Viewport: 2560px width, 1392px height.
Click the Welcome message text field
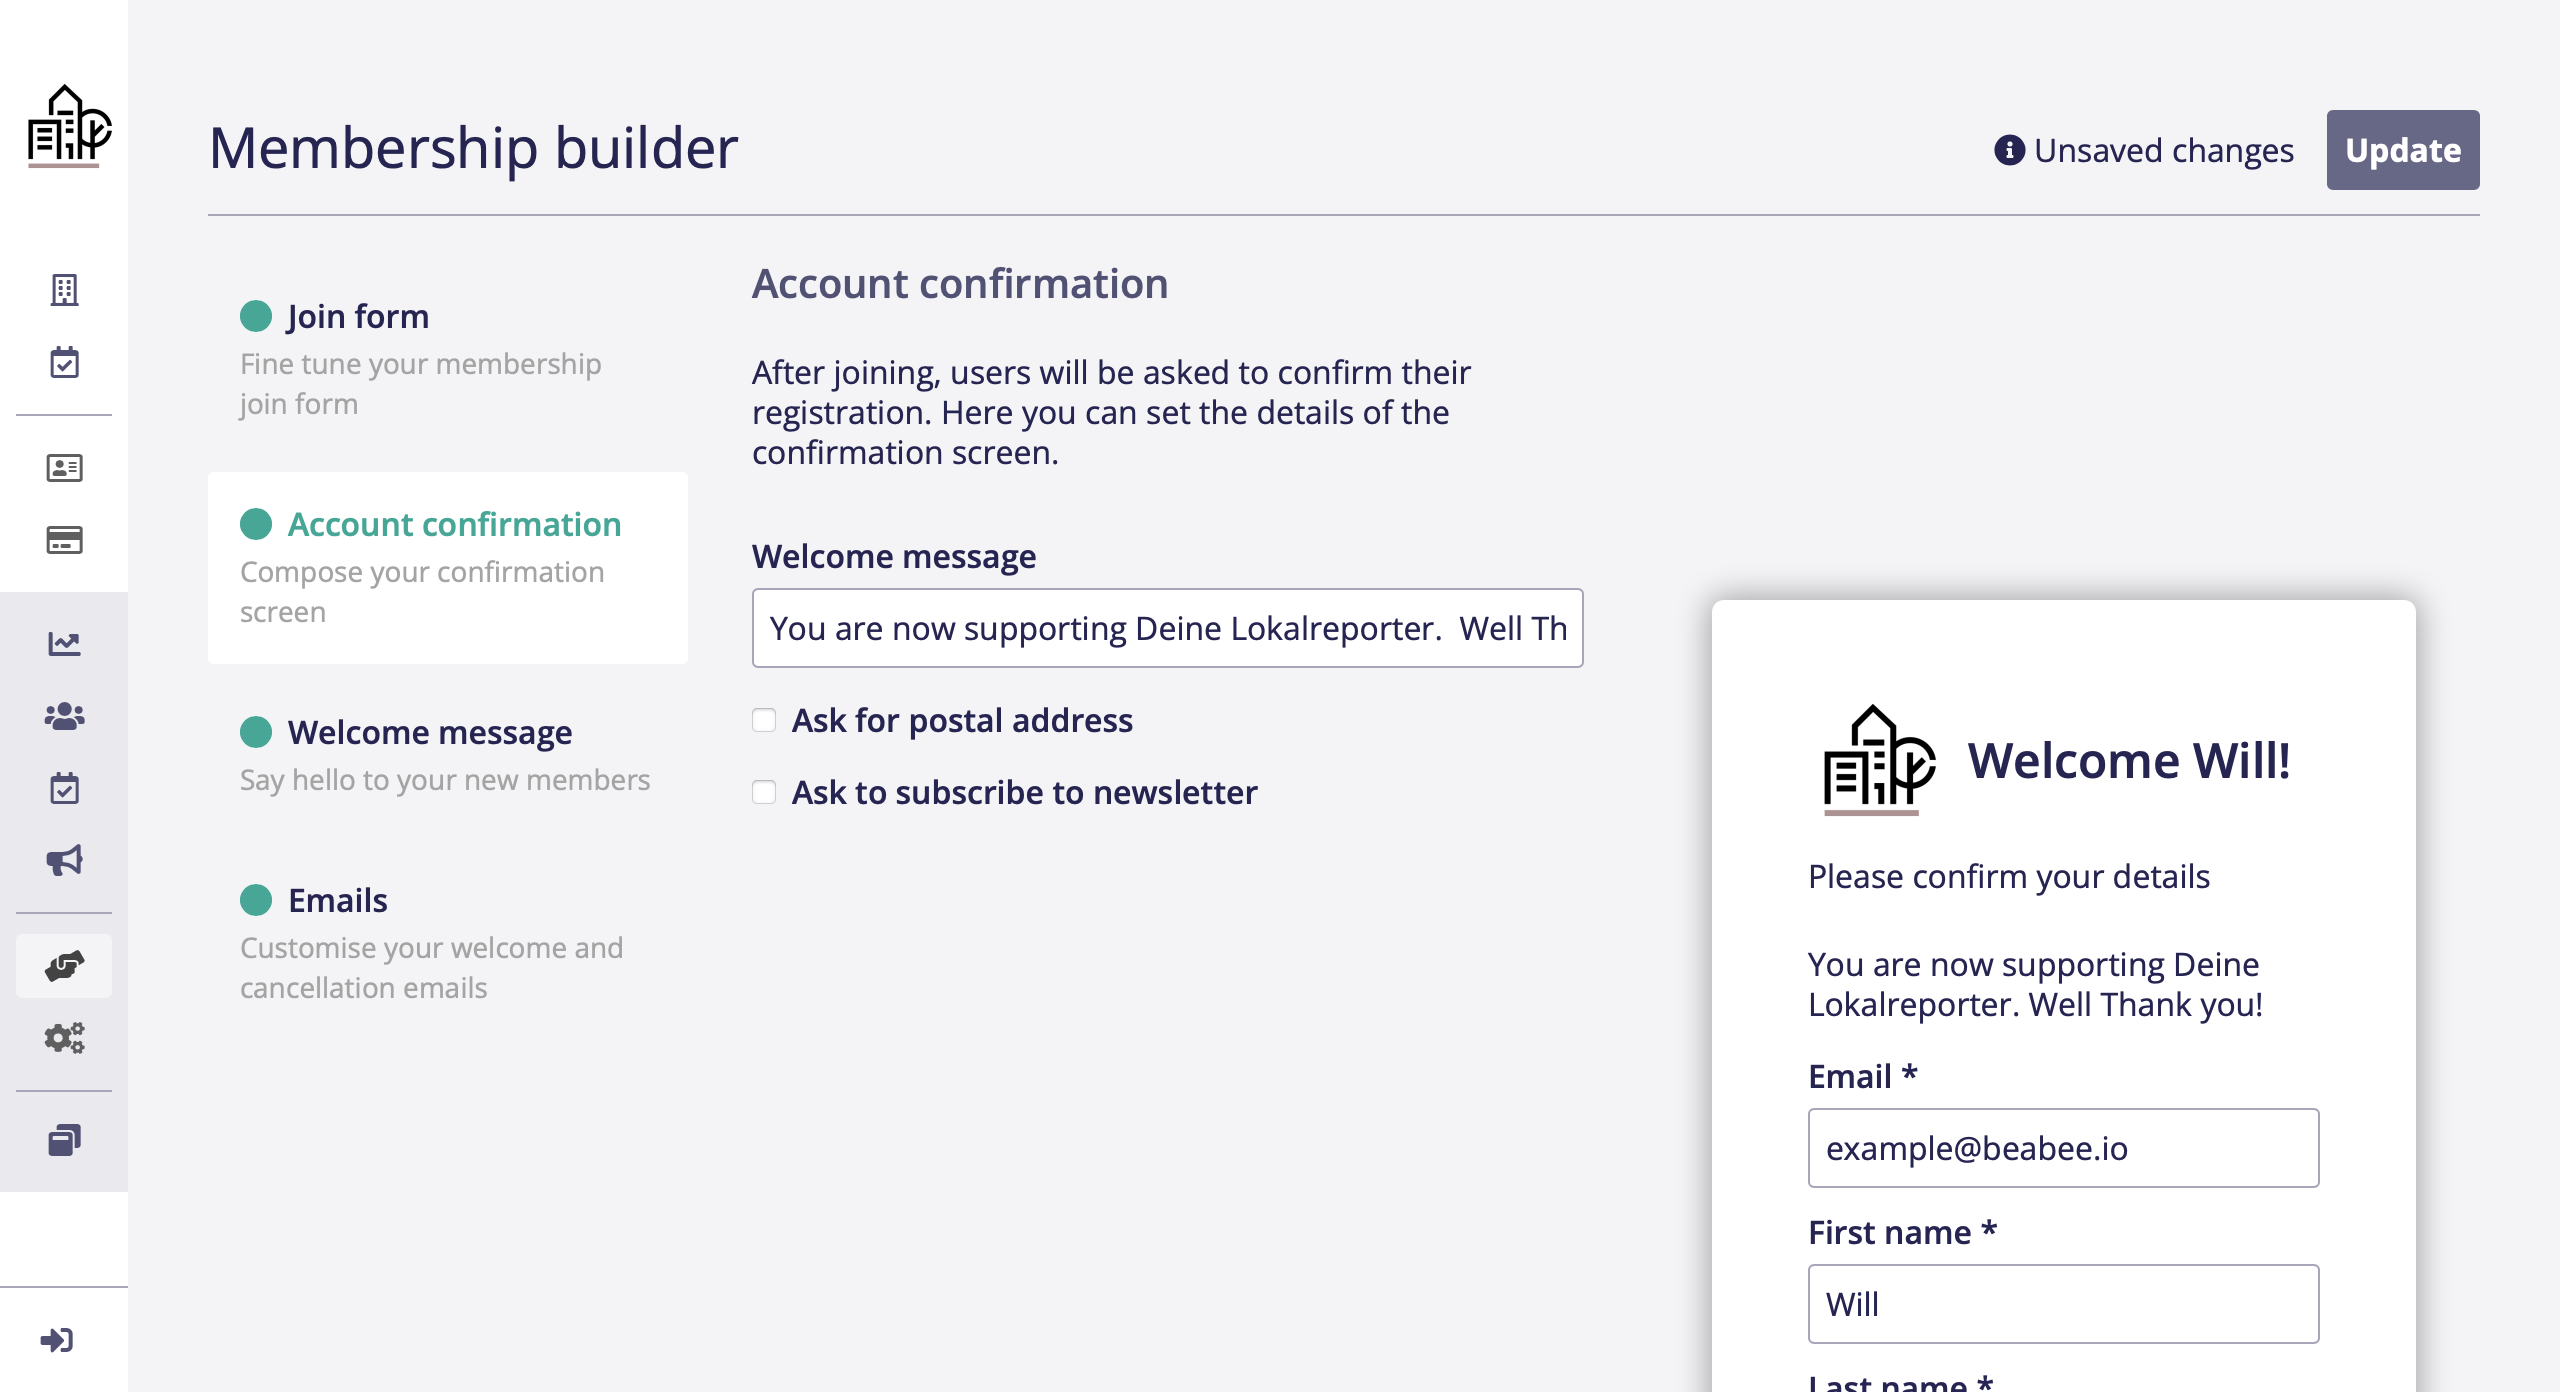(1167, 628)
